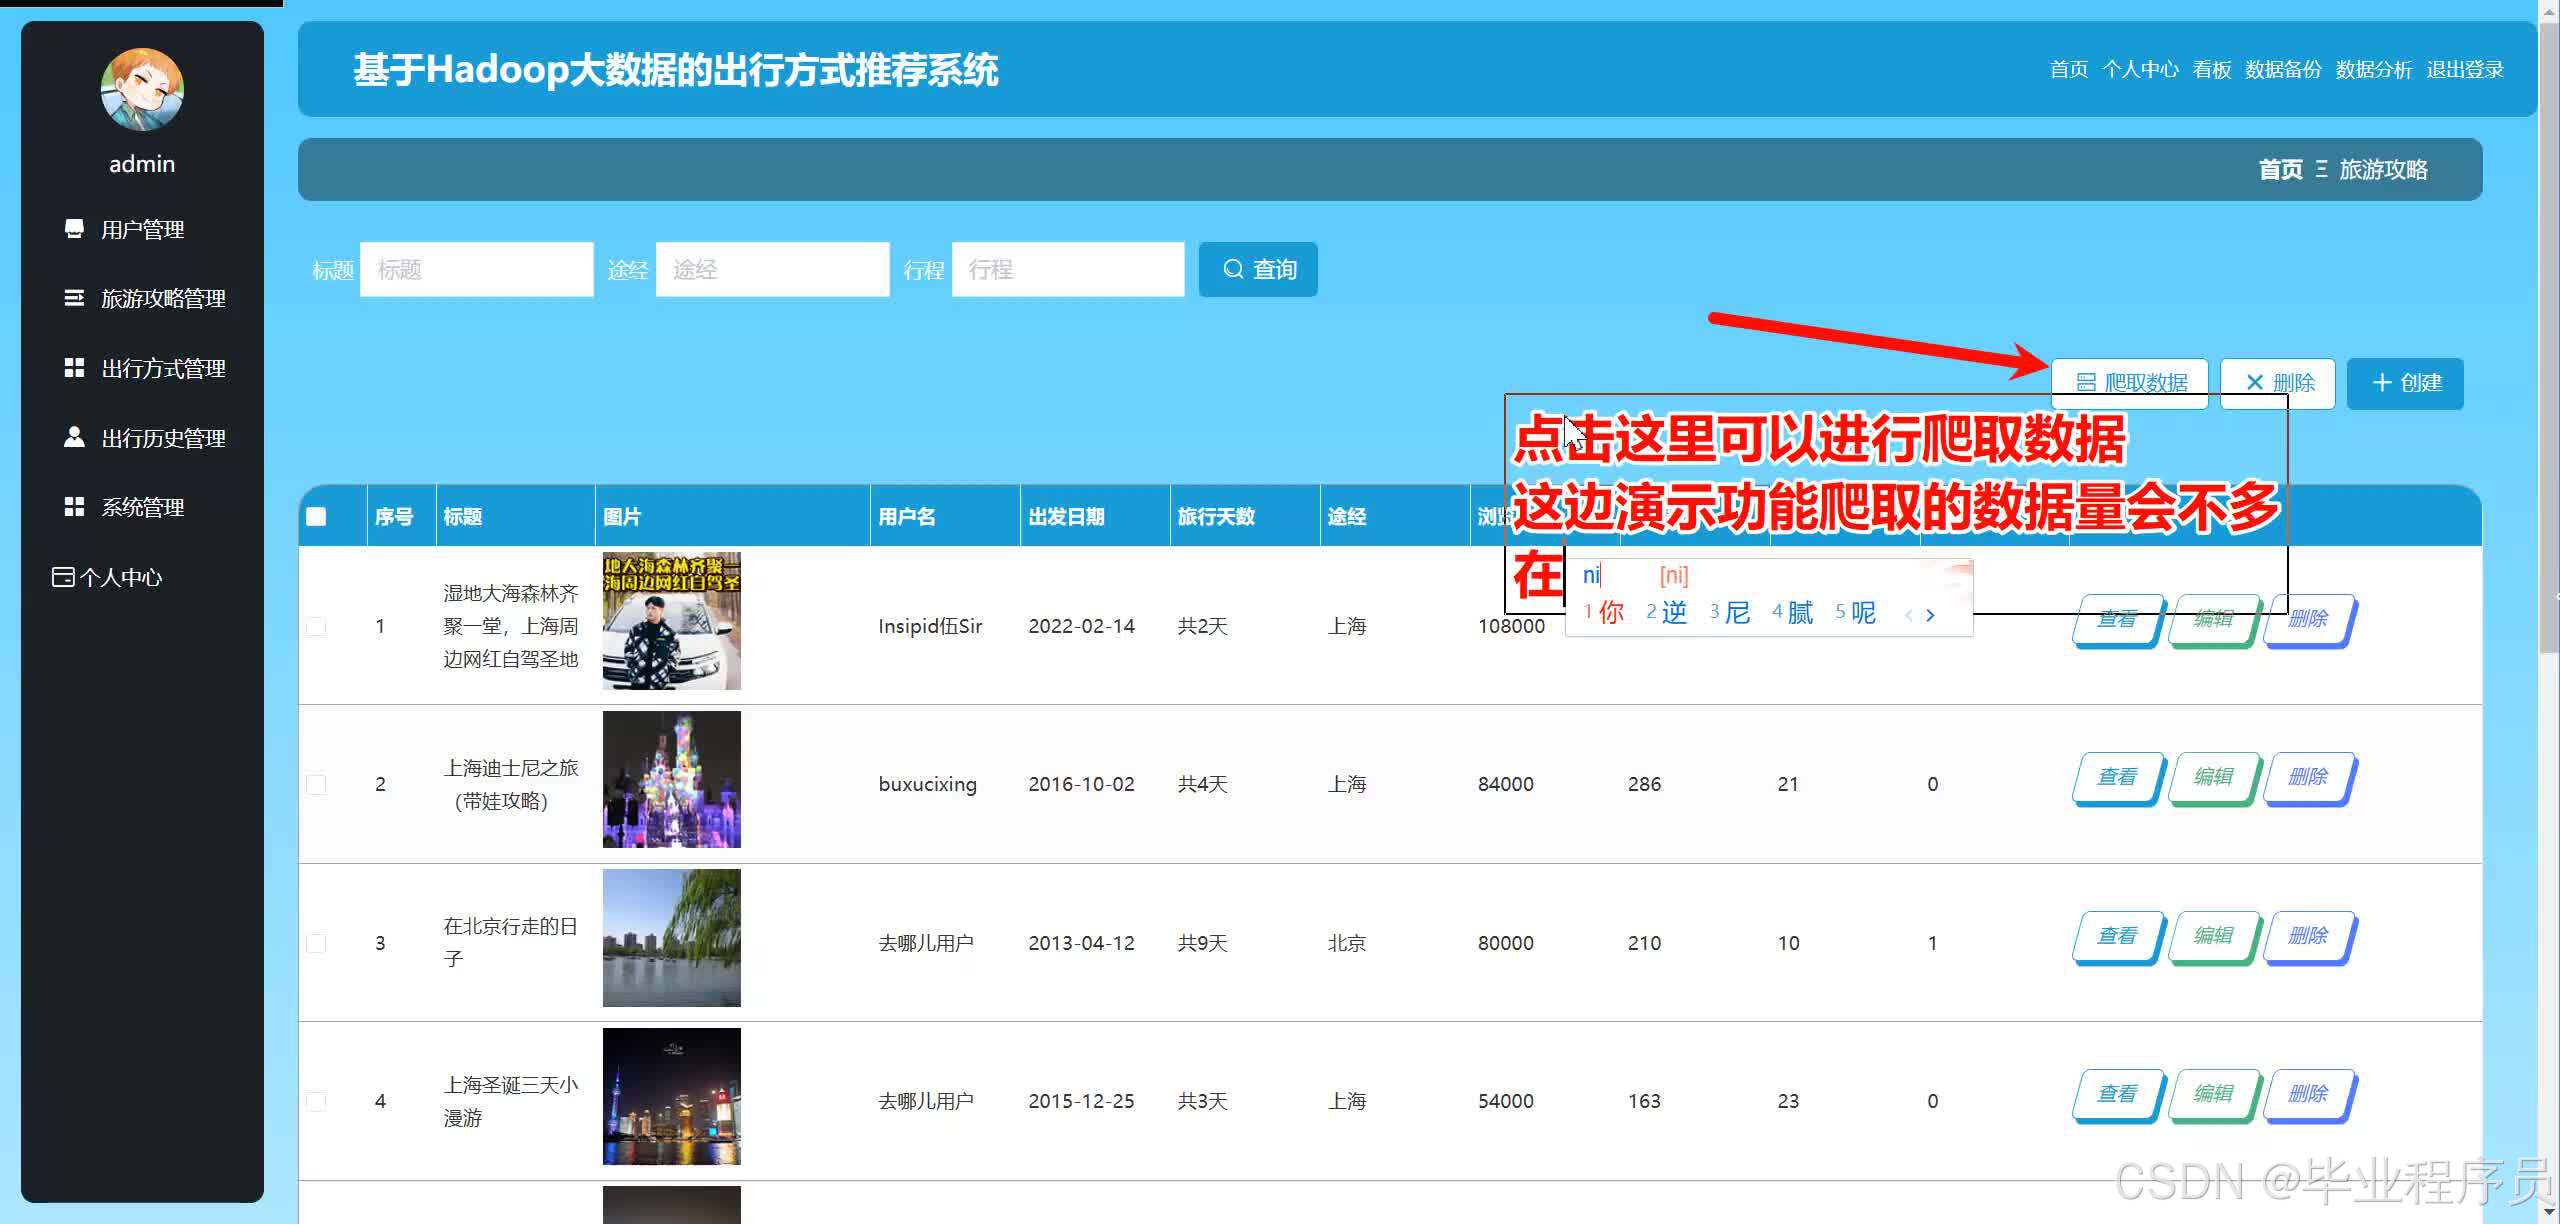Screen dimensions: 2560x1224
Task: Open 用户管理 in the sidebar
Action: click(142, 229)
